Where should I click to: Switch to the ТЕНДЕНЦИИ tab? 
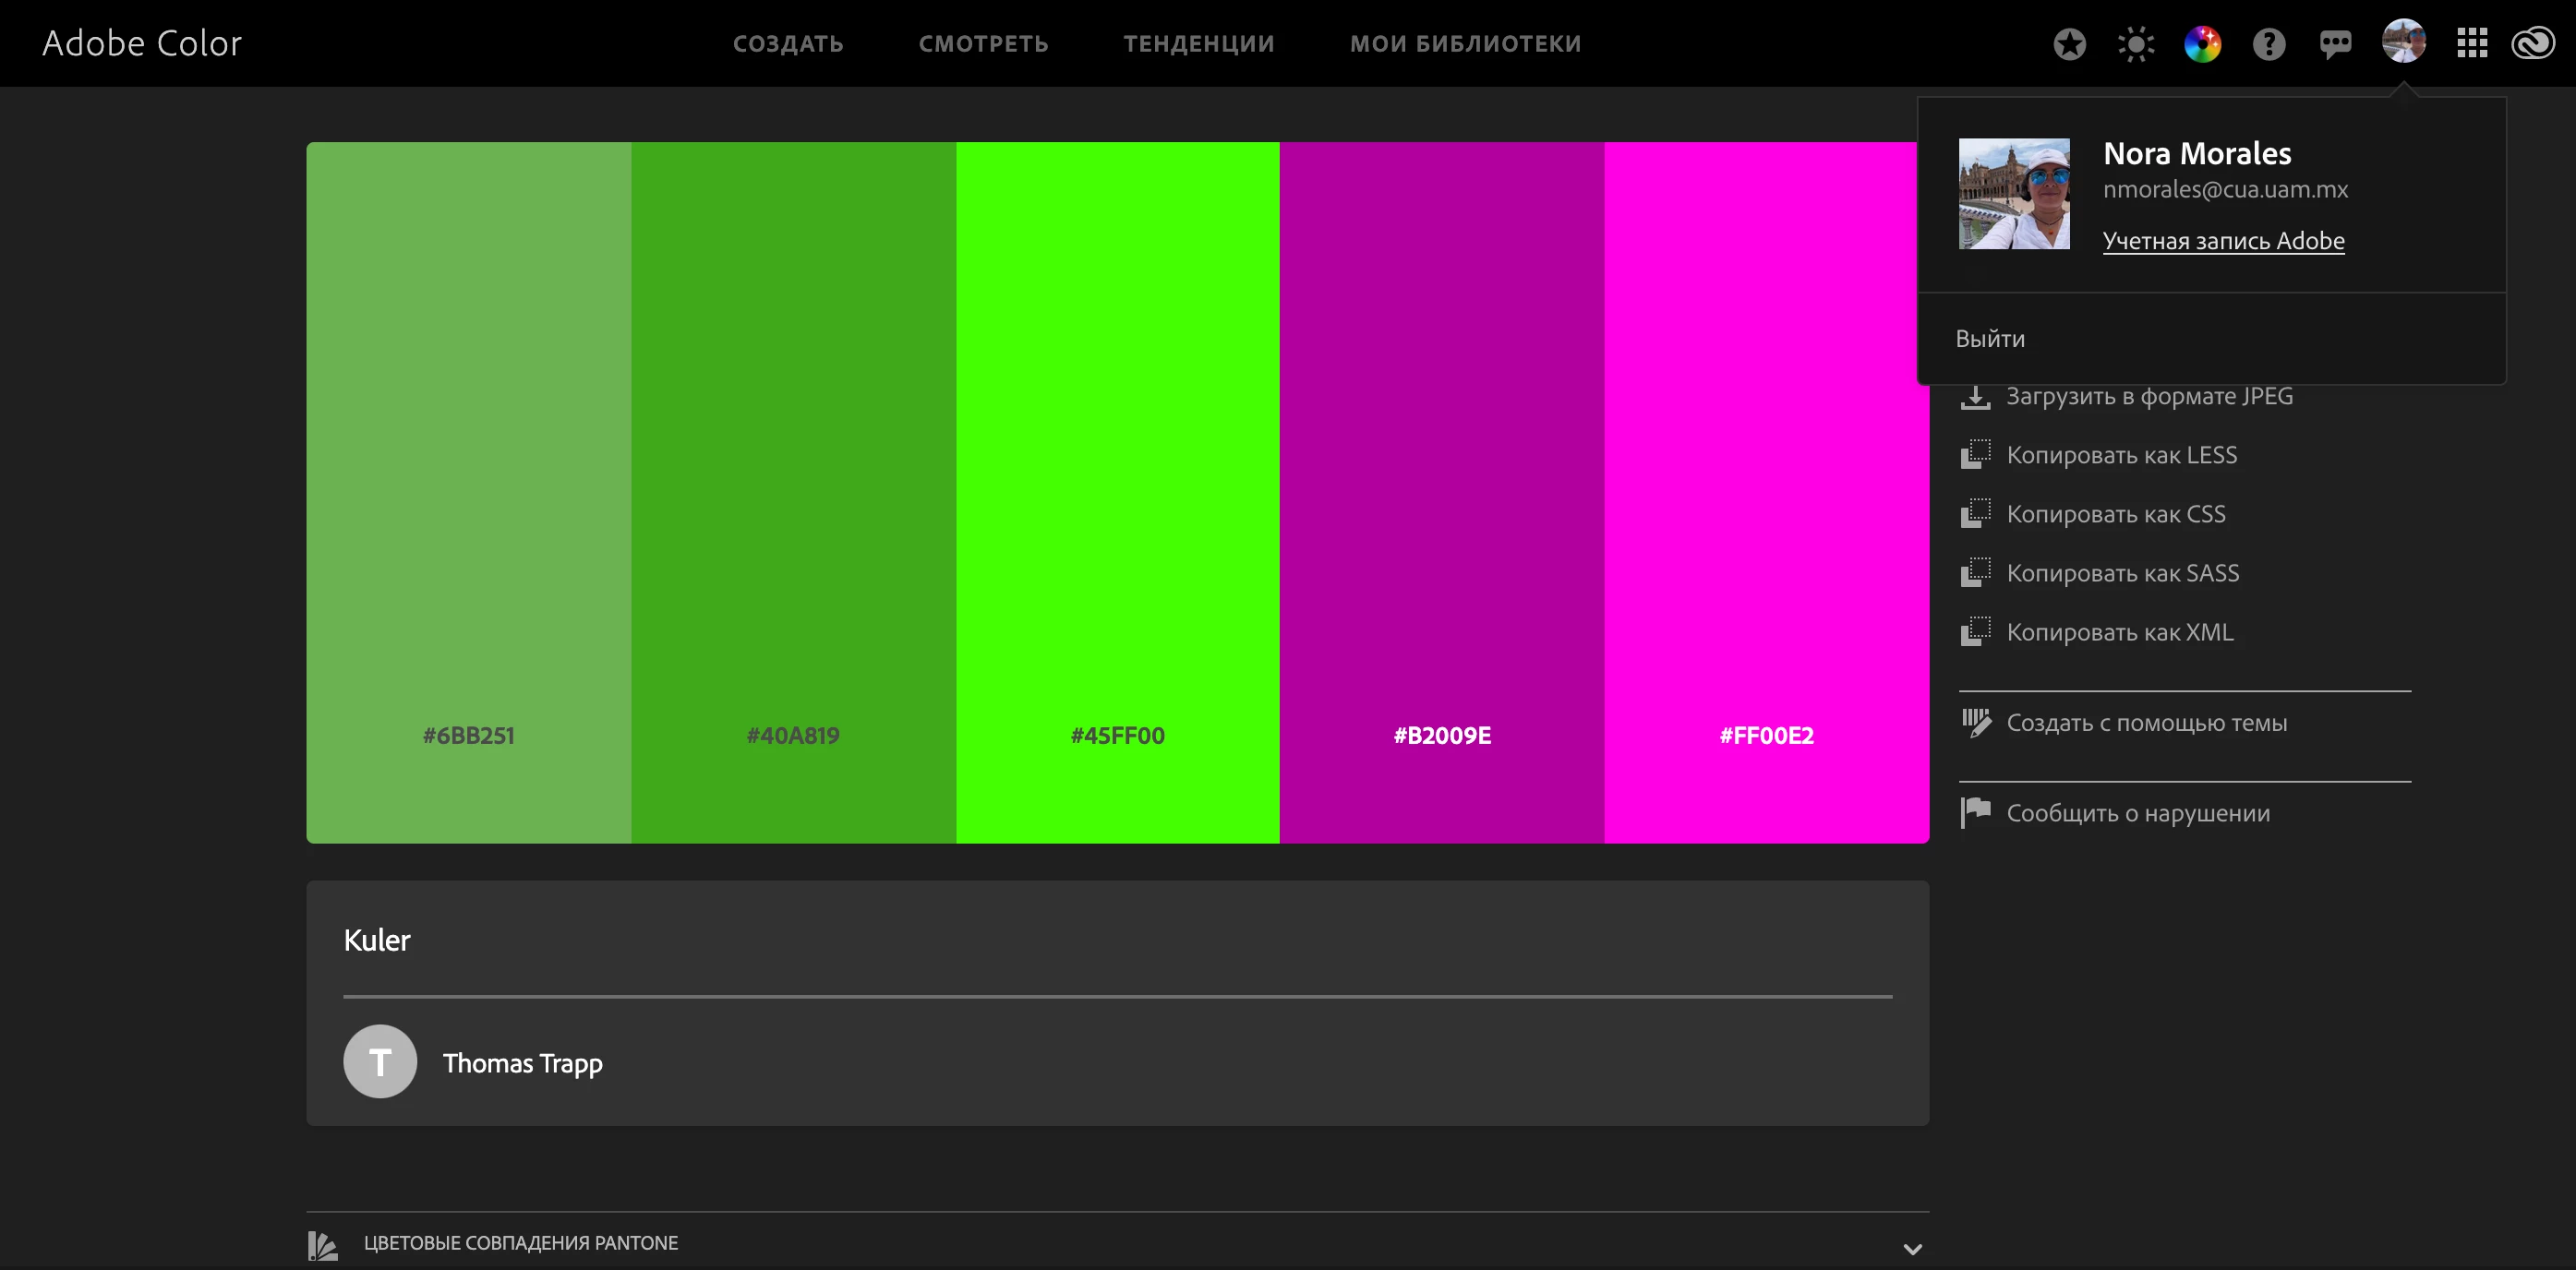tap(1198, 44)
